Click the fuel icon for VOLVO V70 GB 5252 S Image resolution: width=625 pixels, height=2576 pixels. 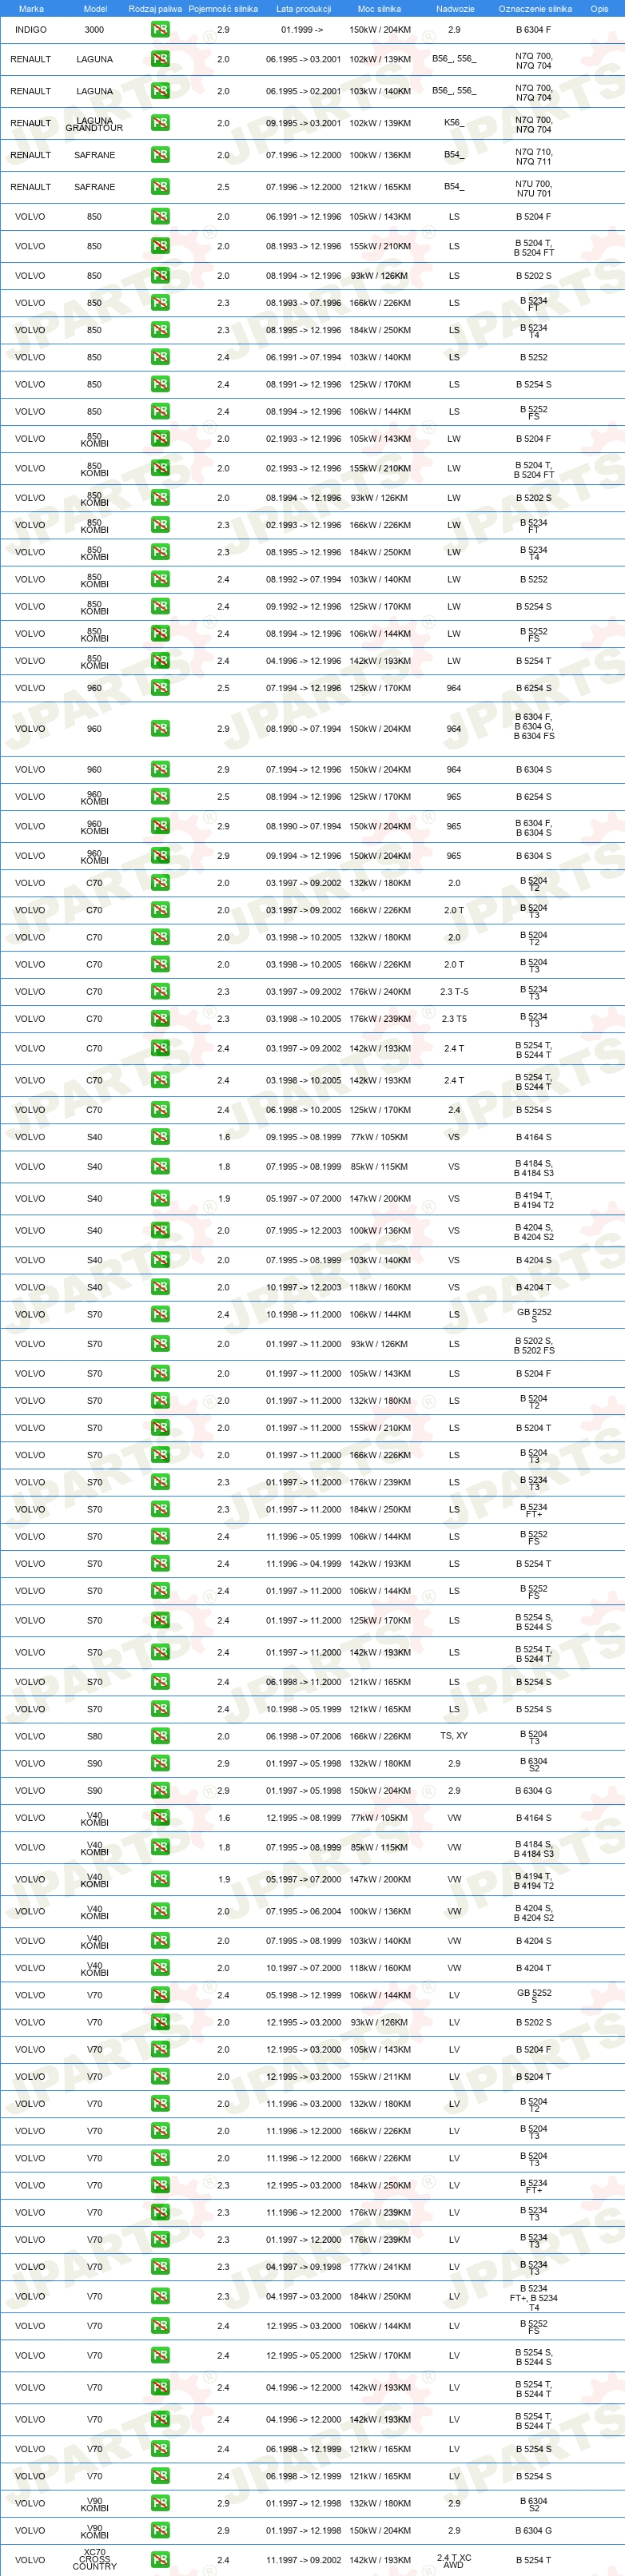(x=160, y=1995)
